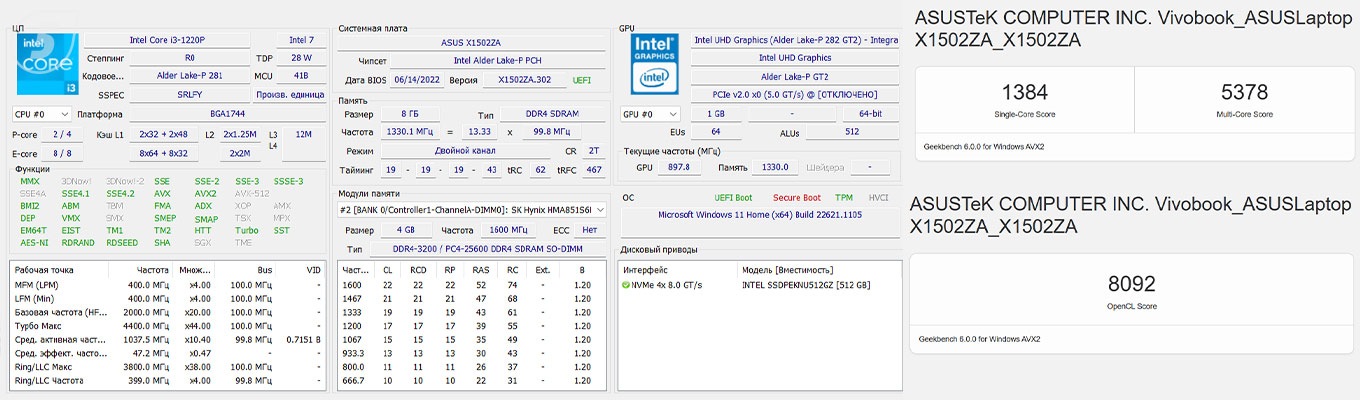This screenshot has width=1360, height=400.
Task: Select the 'Турбо Макс' row in clocks table
Action: 168,326
